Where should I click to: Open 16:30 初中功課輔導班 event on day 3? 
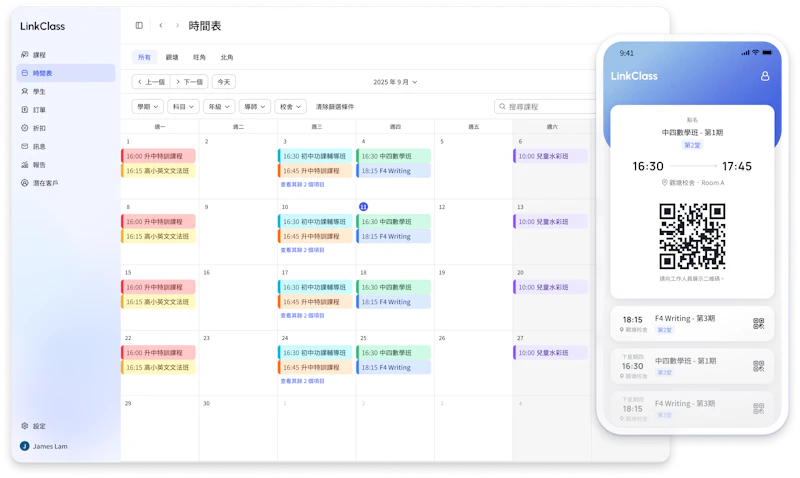[315, 156]
